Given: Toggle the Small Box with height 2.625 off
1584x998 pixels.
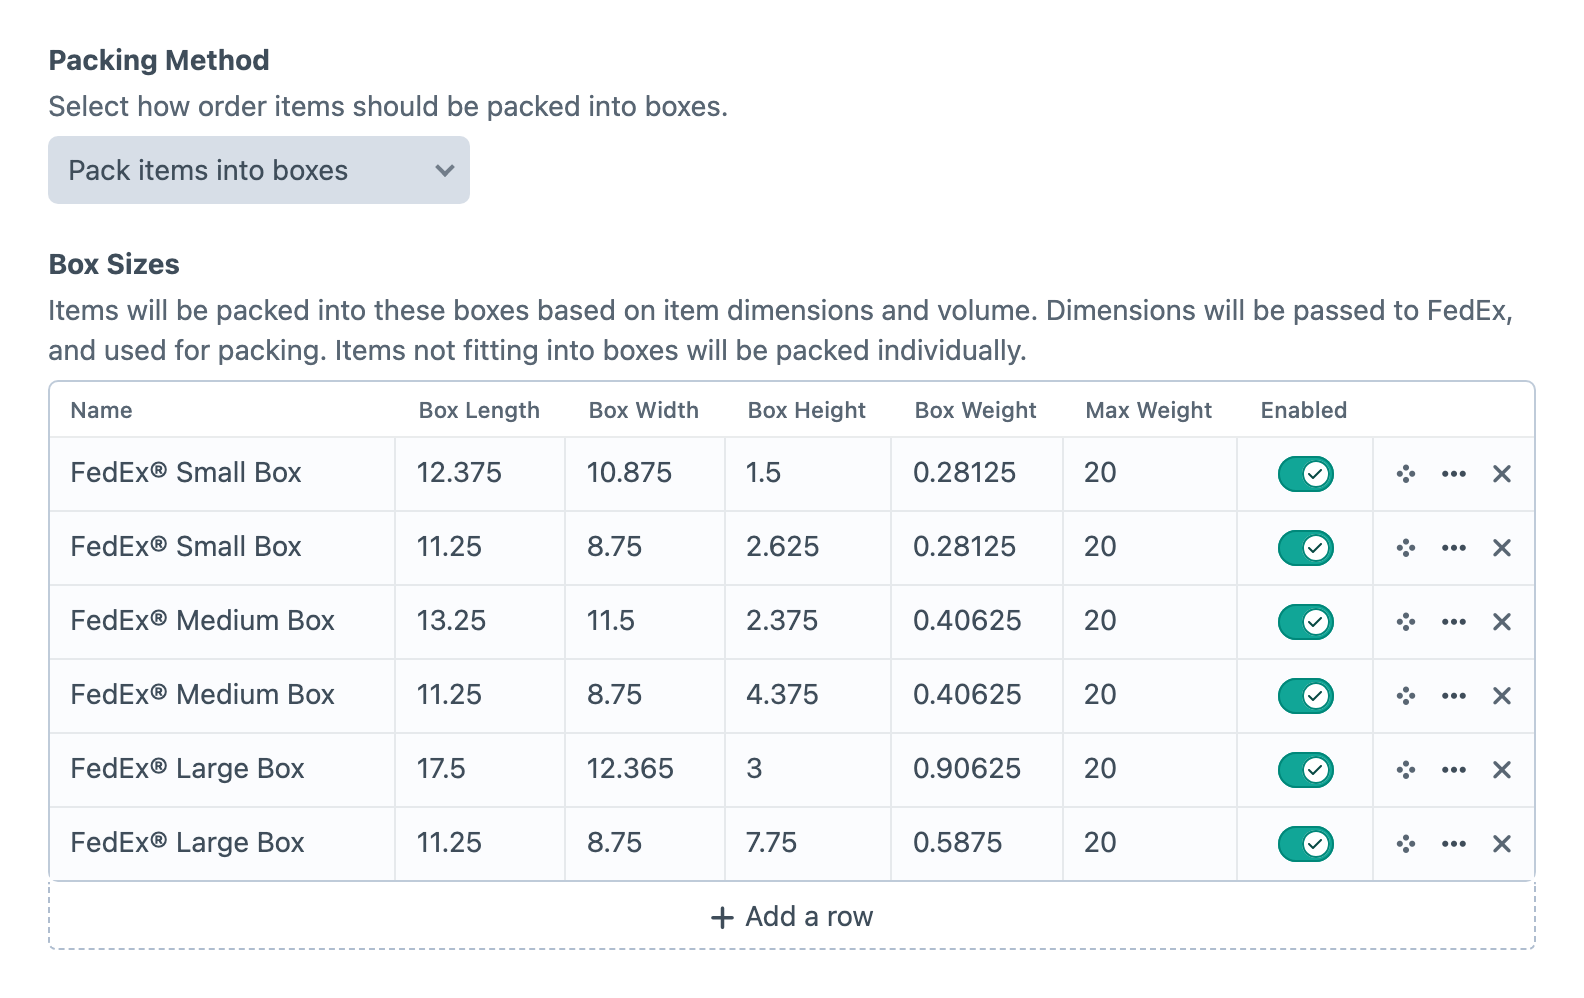Looking at the screenshot, I should click(x=1306, y=548).
